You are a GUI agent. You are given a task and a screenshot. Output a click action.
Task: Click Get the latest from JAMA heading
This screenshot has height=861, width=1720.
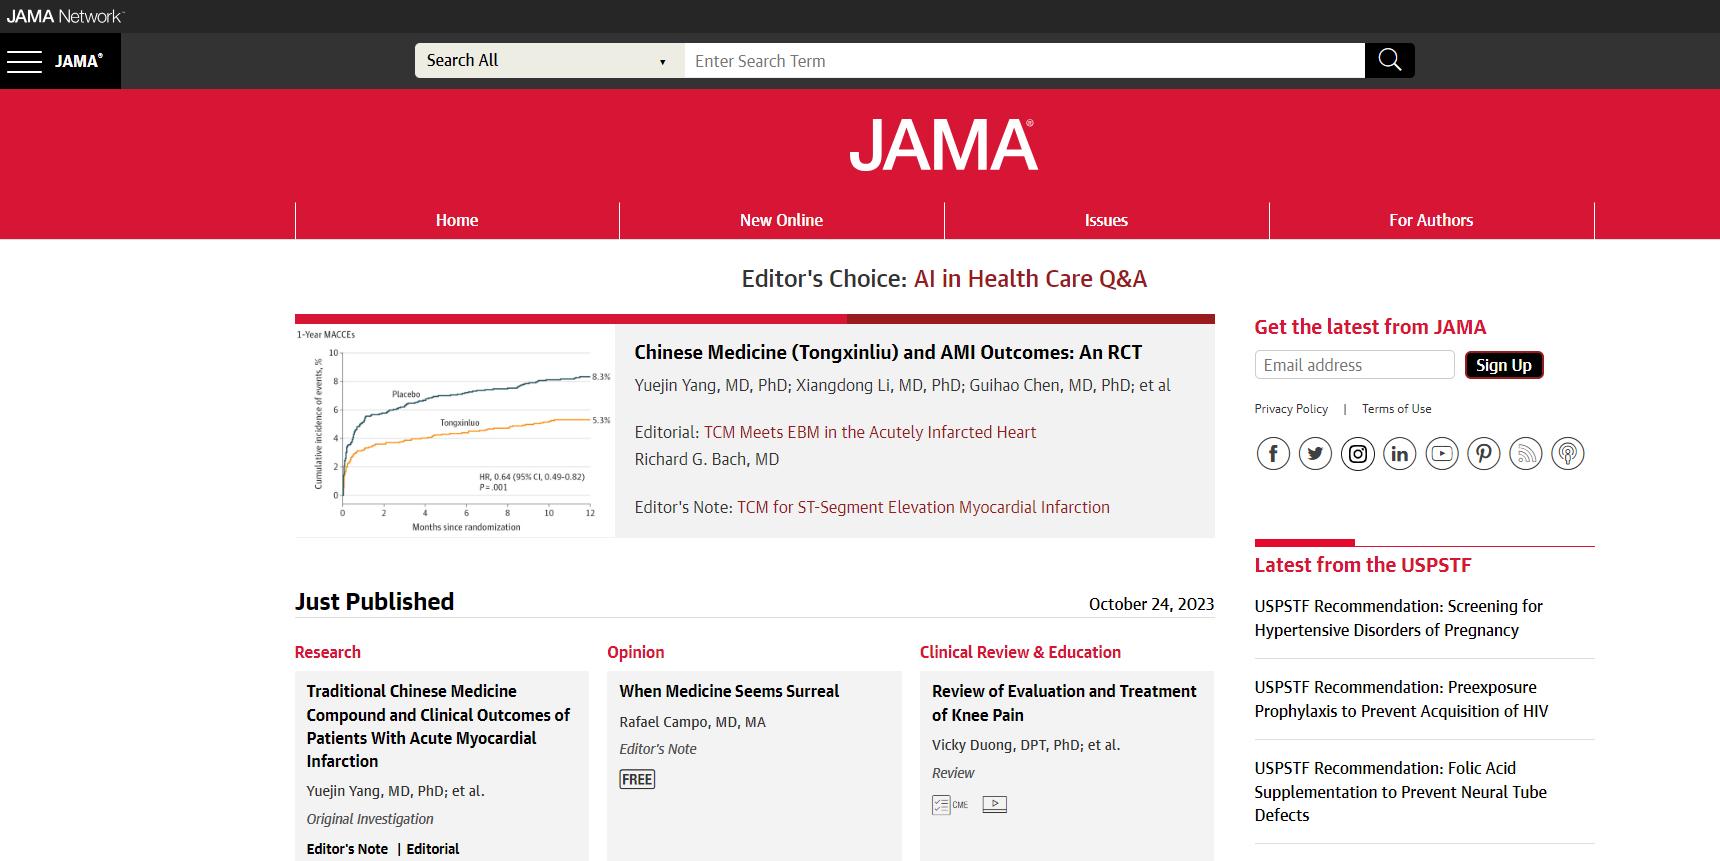(1370, 327)
